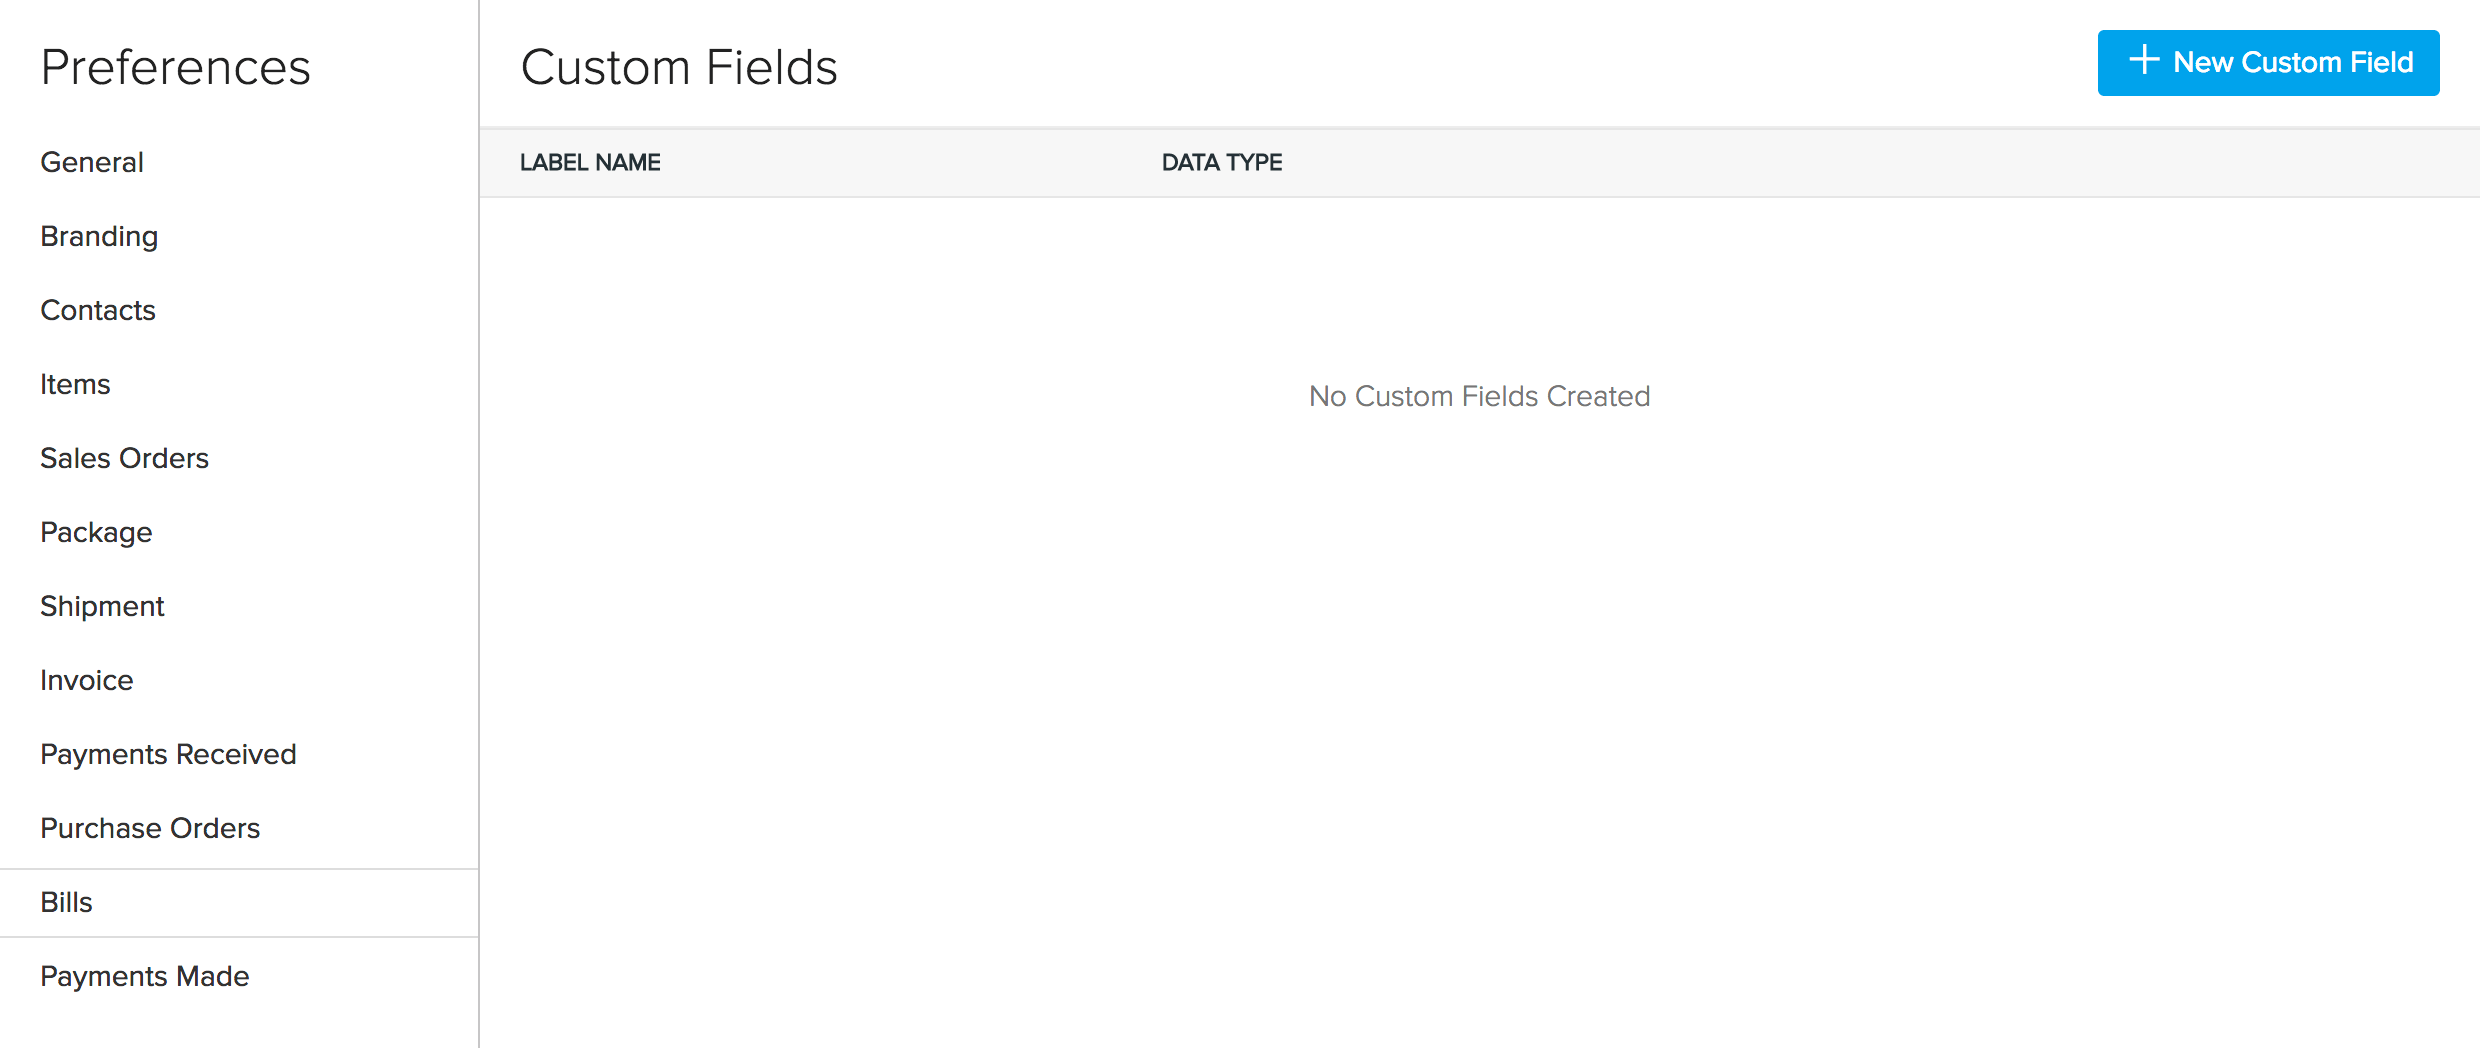The height and width of the screenshot is (1048, 2480).
Task: Select the Bills preferences section
Action: coord(67,902)
